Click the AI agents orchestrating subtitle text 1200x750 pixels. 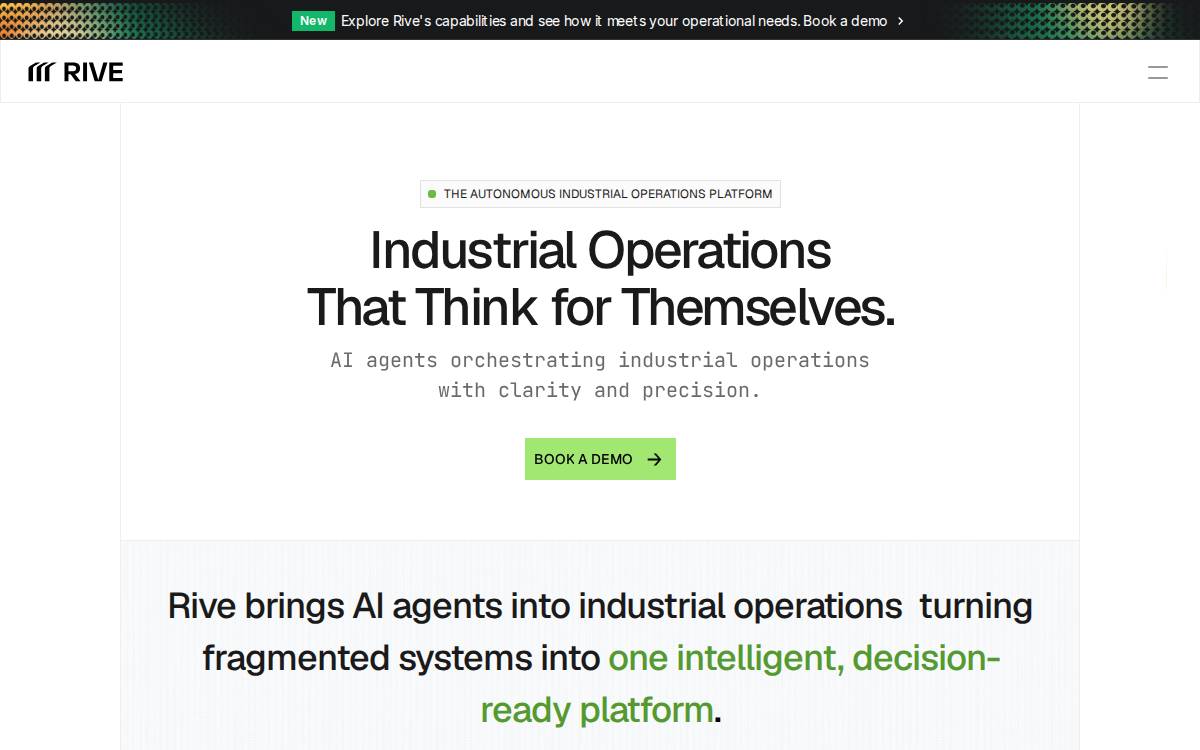[600, 375]
